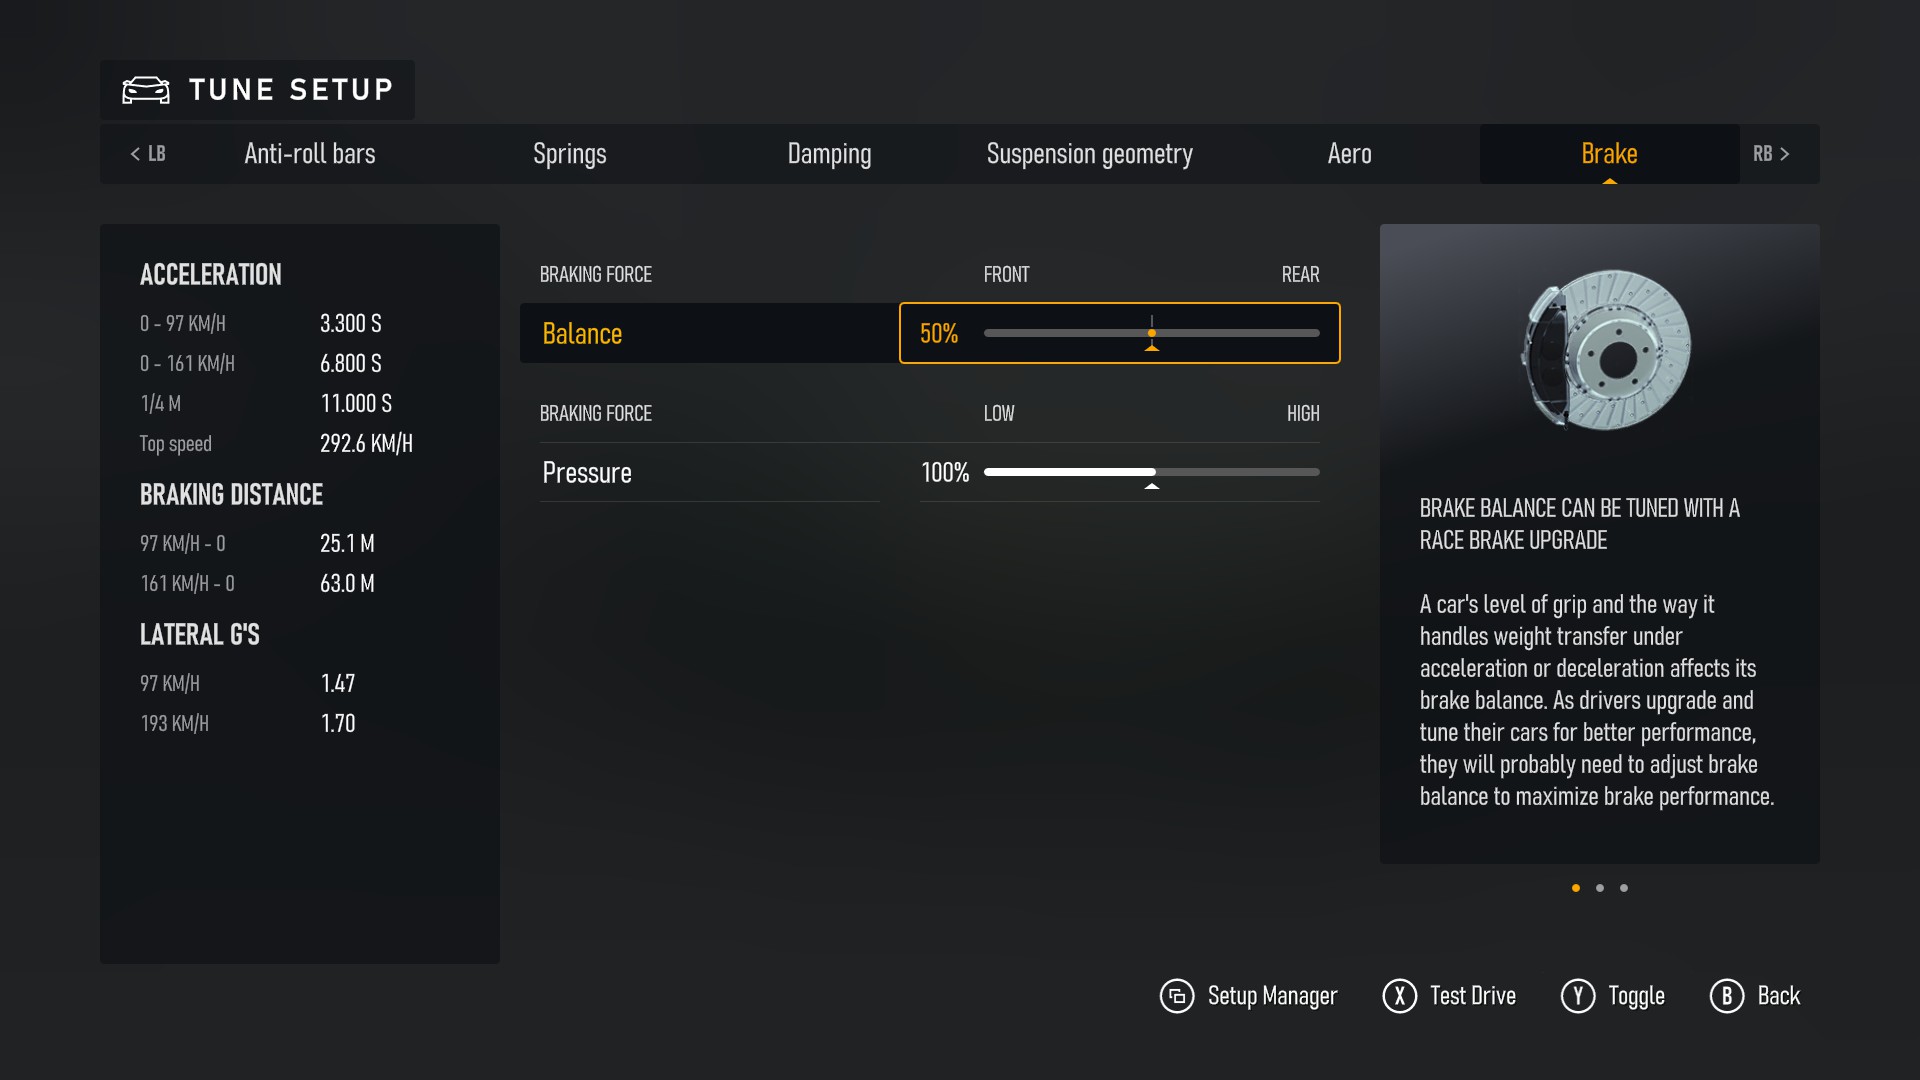
Task: Click the Toggle icon button
Action: (x=1576, y=996)
